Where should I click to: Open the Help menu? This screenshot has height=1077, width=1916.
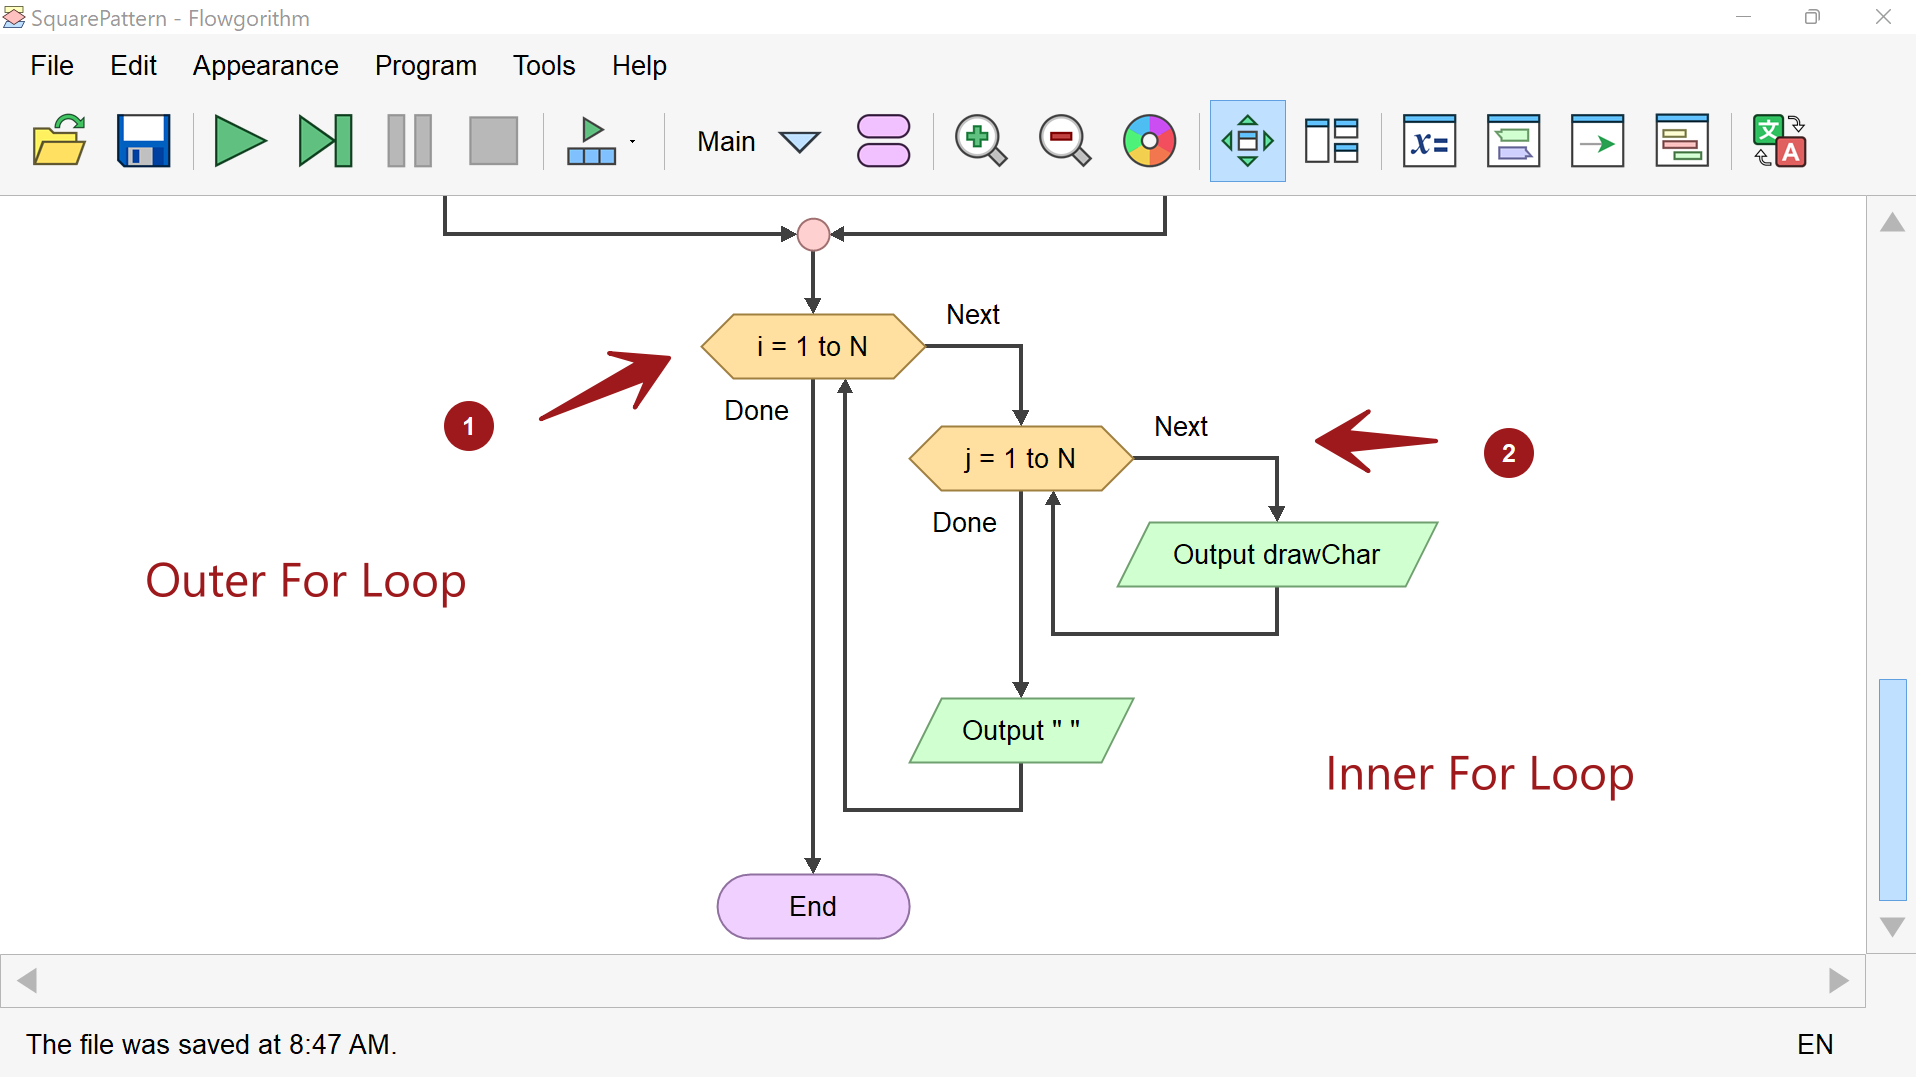click(x=639, y=65)
